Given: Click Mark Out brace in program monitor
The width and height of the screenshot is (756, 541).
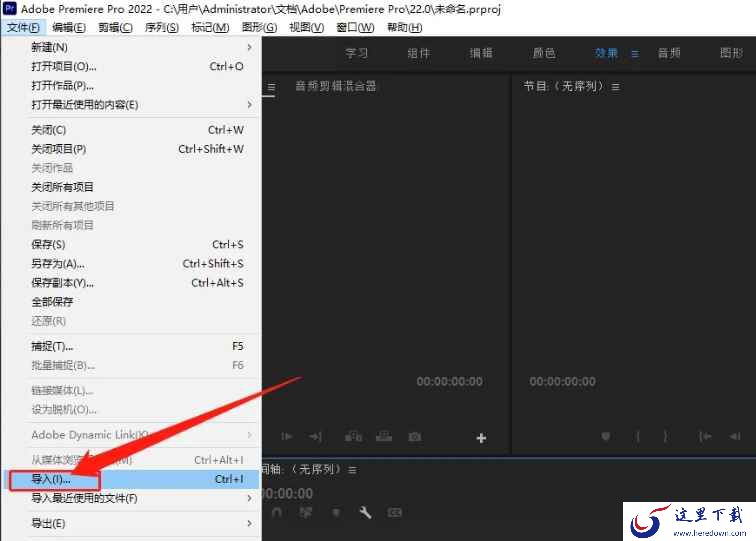Looking at the screenshot, I should pyautogui.click(x=665, y=436).
